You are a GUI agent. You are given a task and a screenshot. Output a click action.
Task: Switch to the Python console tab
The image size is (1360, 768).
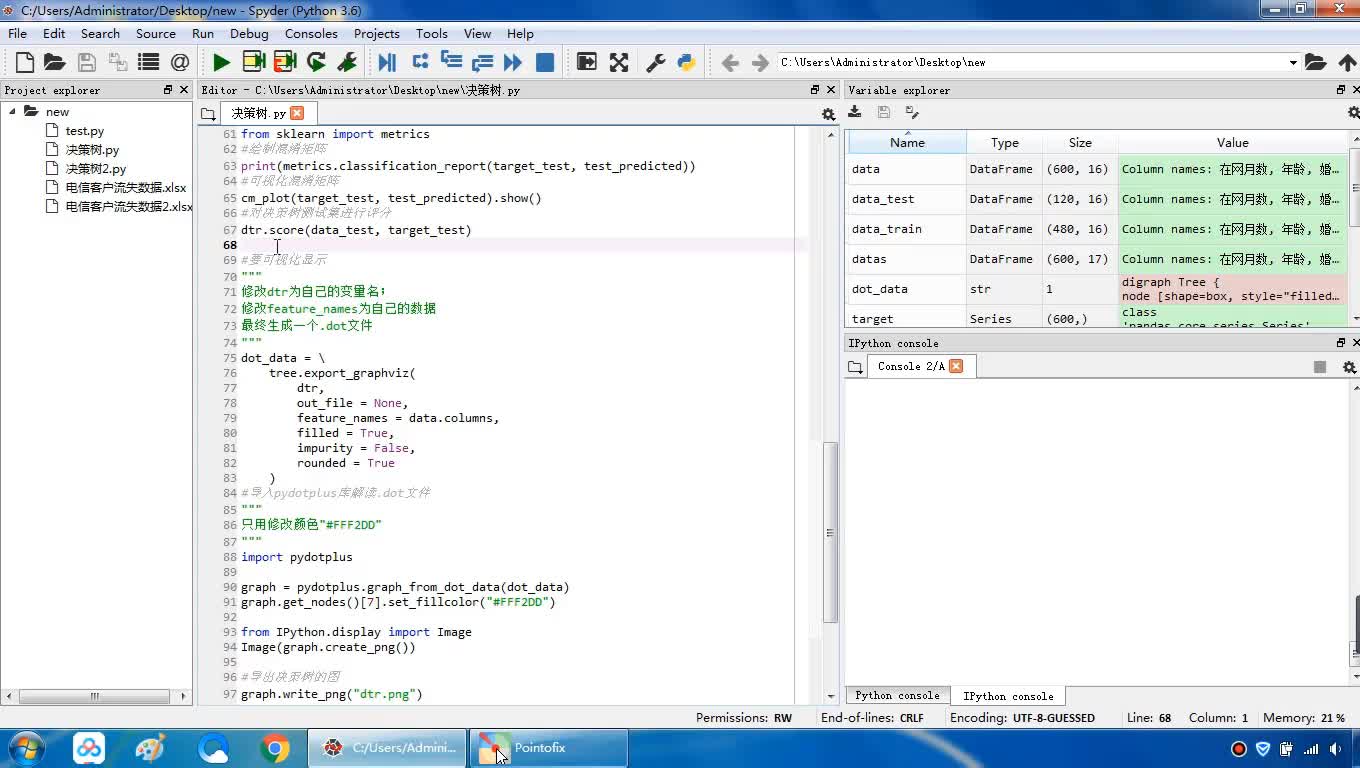[x=897, y=696]
